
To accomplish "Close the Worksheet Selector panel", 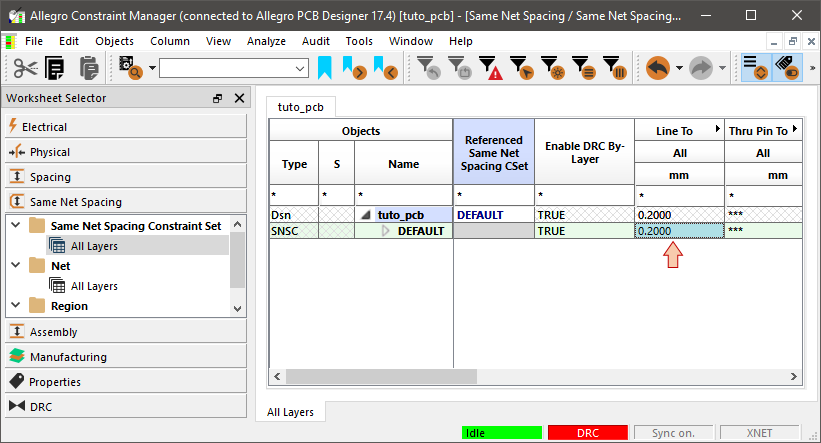I will [239, 98].
